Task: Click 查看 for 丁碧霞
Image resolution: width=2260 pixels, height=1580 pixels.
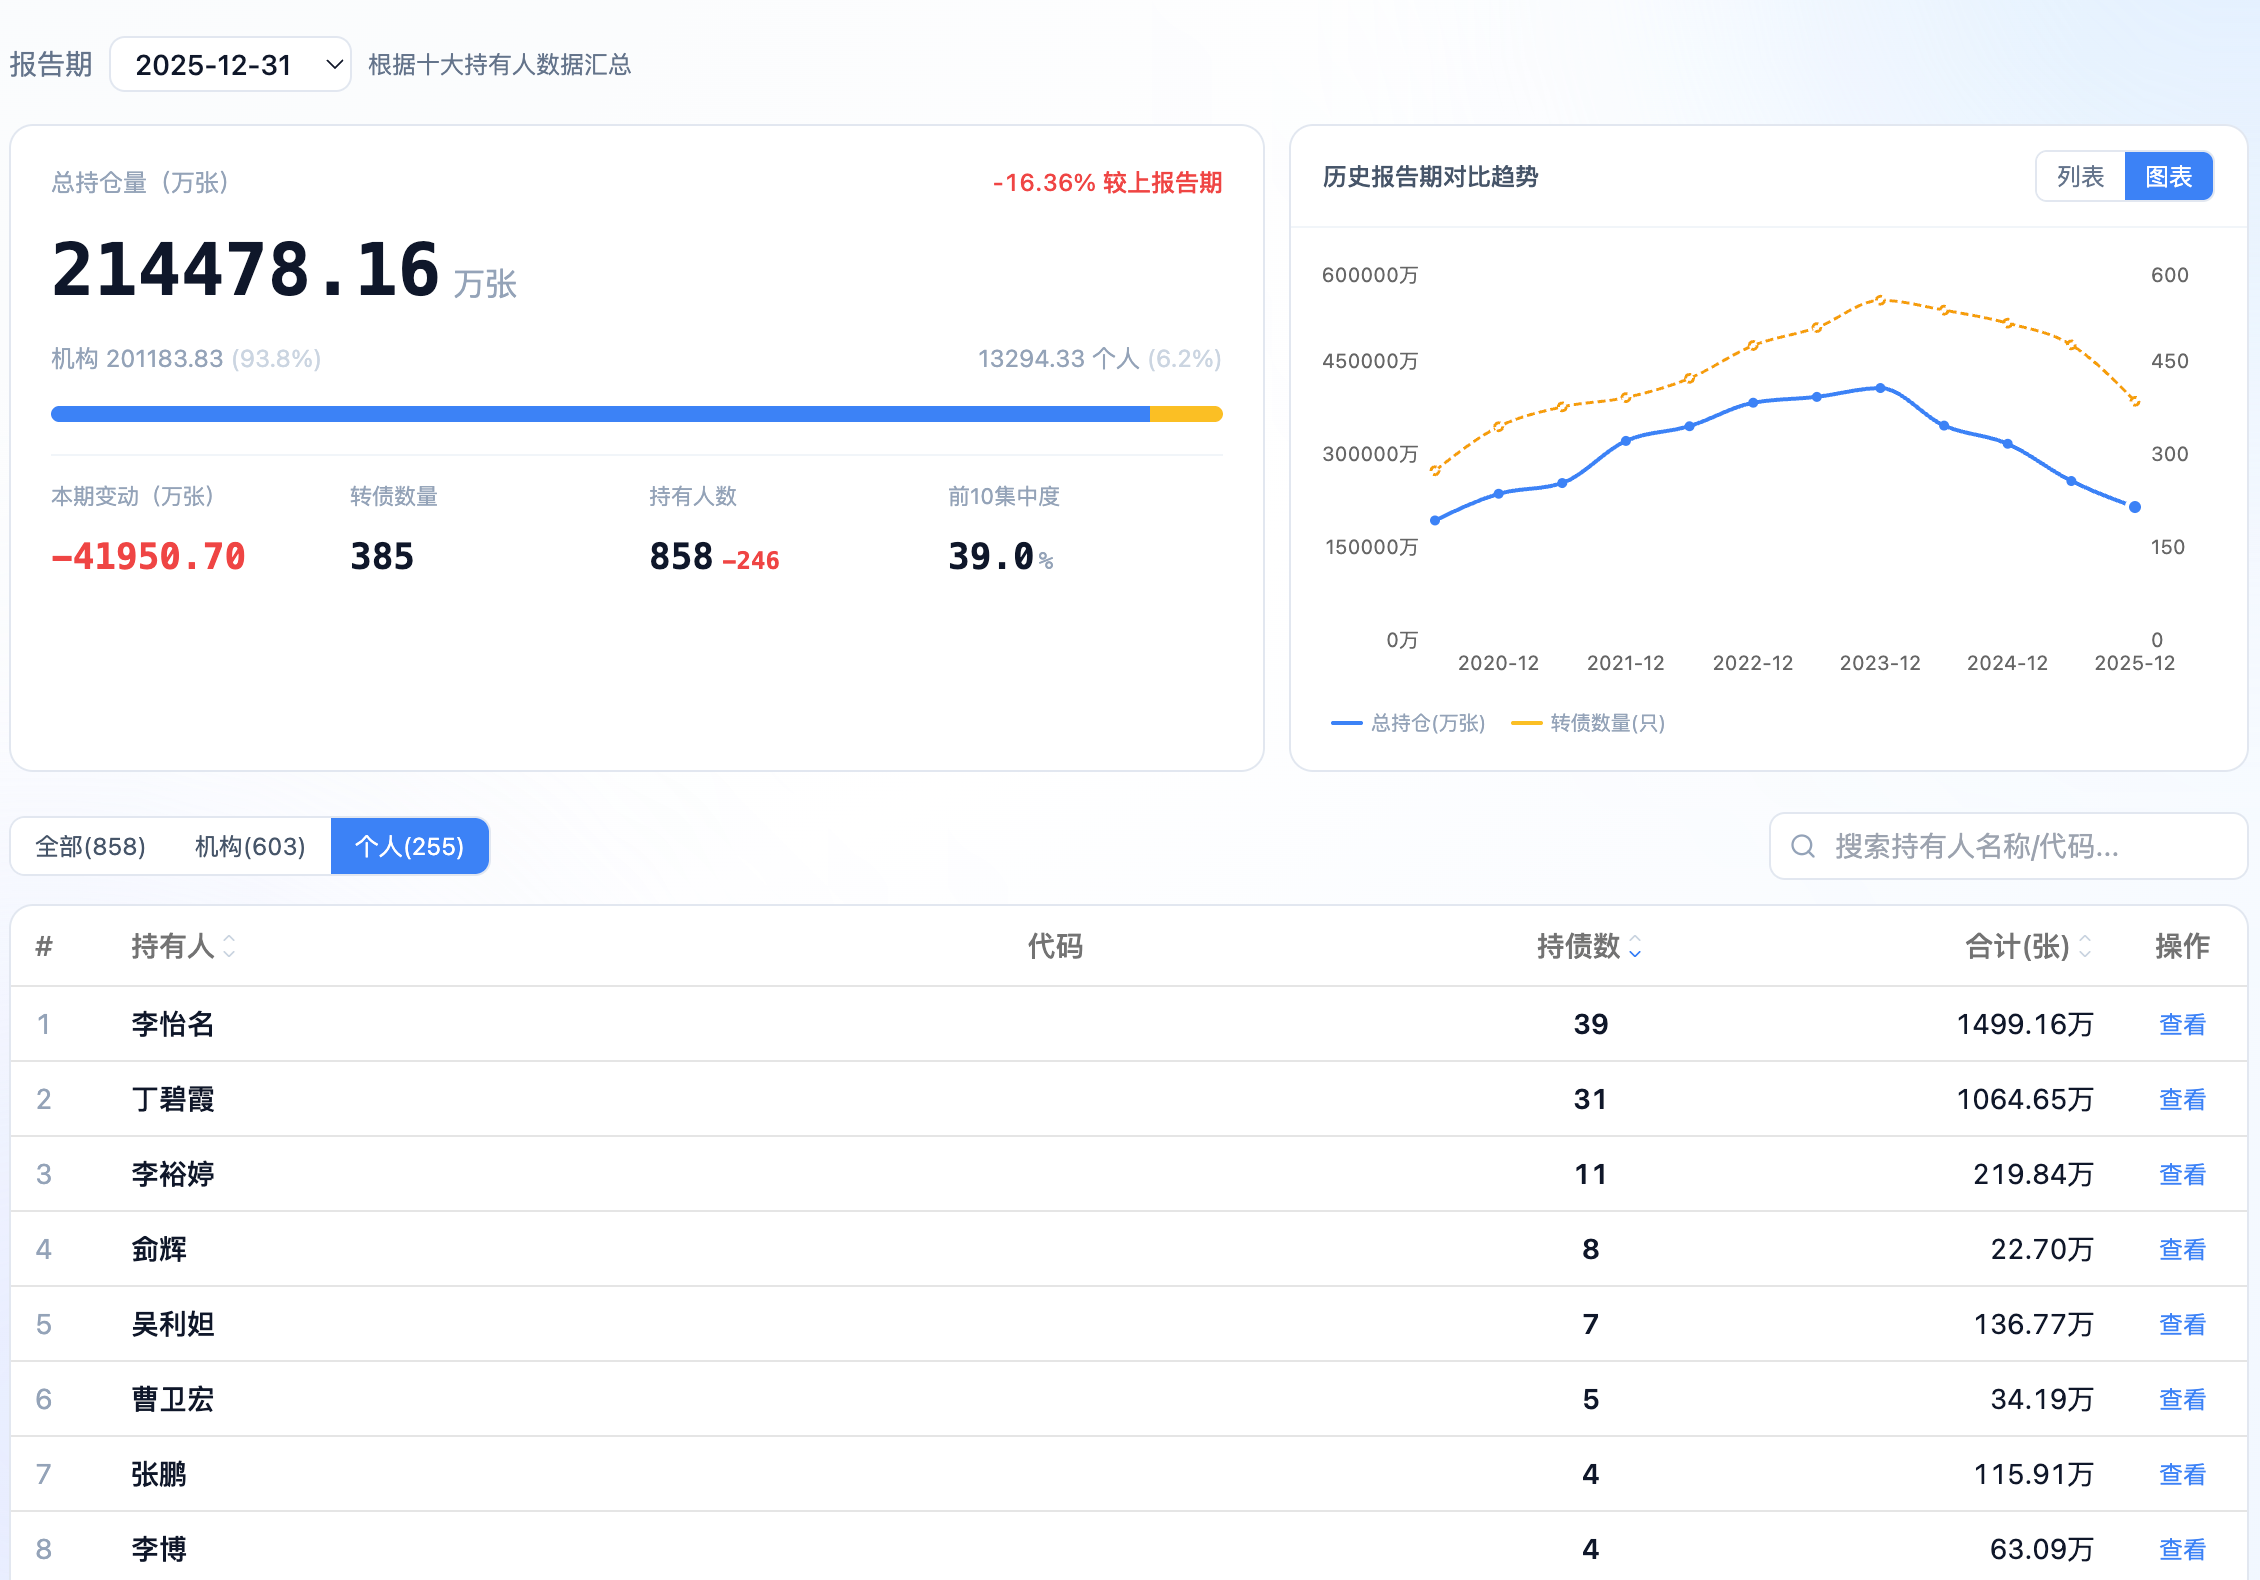Action: click(2182, 1099)
